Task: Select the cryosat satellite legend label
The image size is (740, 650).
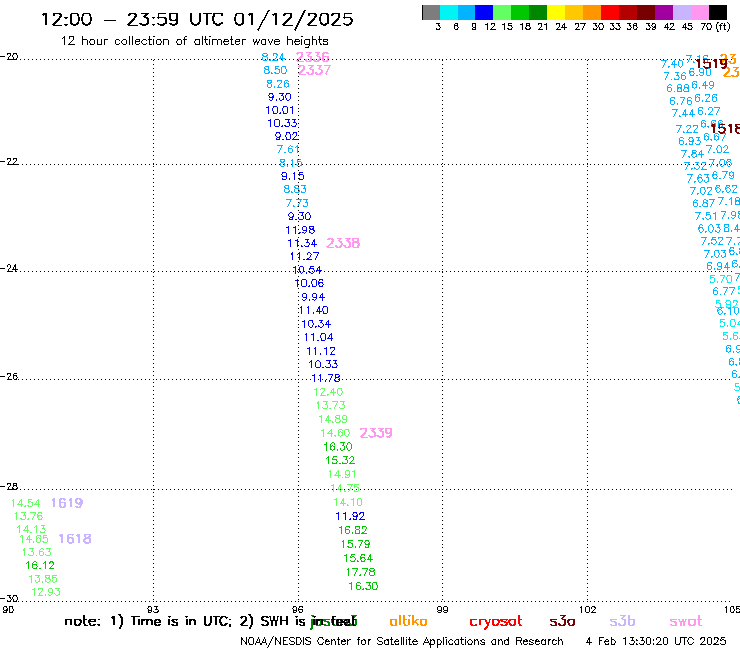Action: click(x=496, y=622)
